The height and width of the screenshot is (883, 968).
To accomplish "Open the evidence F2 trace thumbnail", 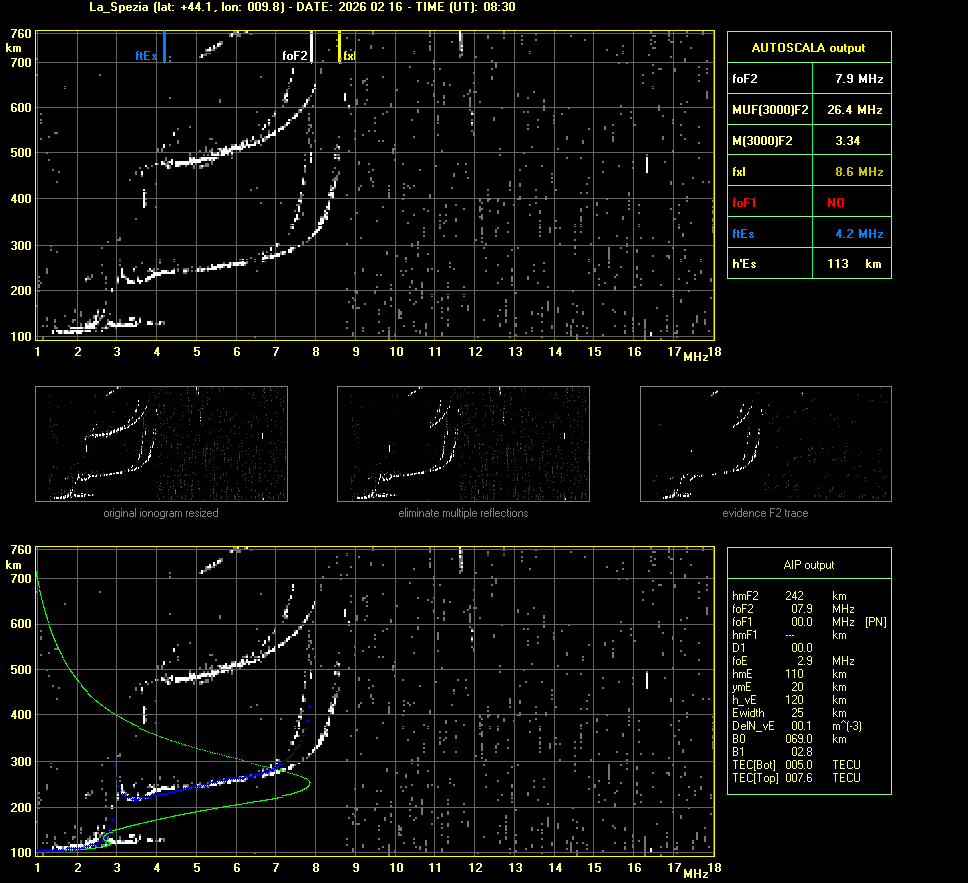I will click(x=765, y=444).
